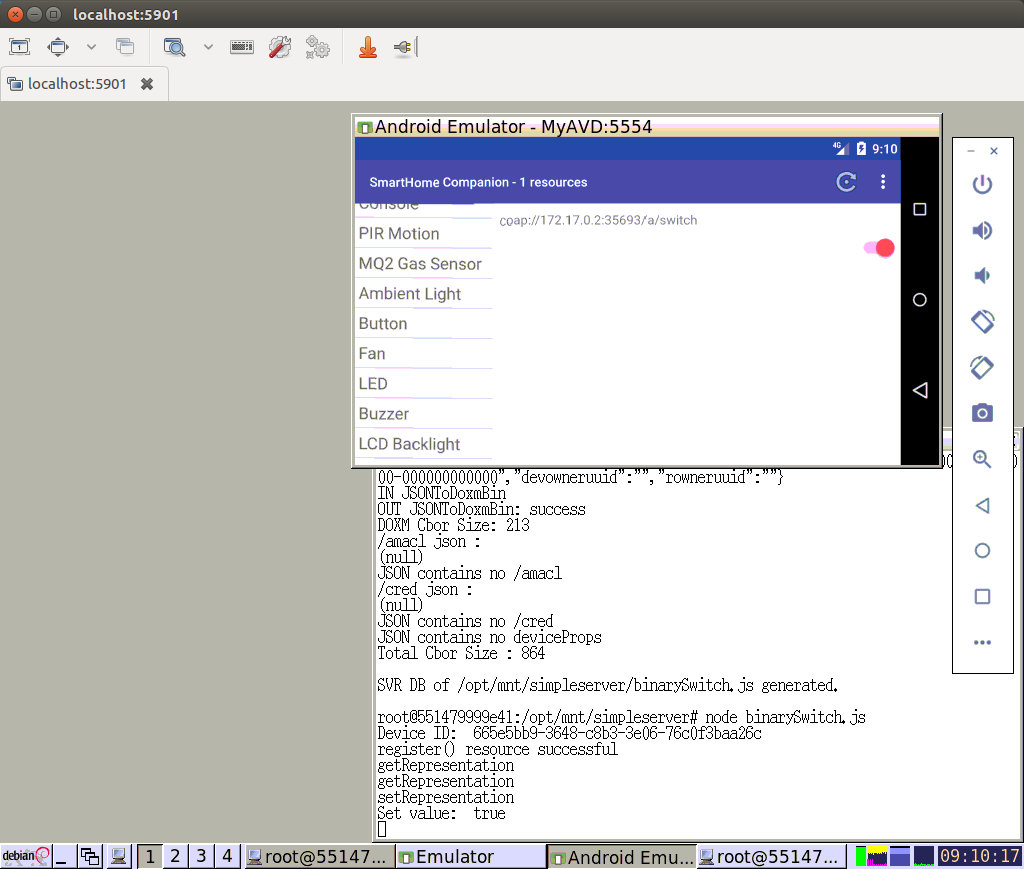The image size is (1024, 869).
Task: Open the preferences wrench icon
Action: [280, 47]
